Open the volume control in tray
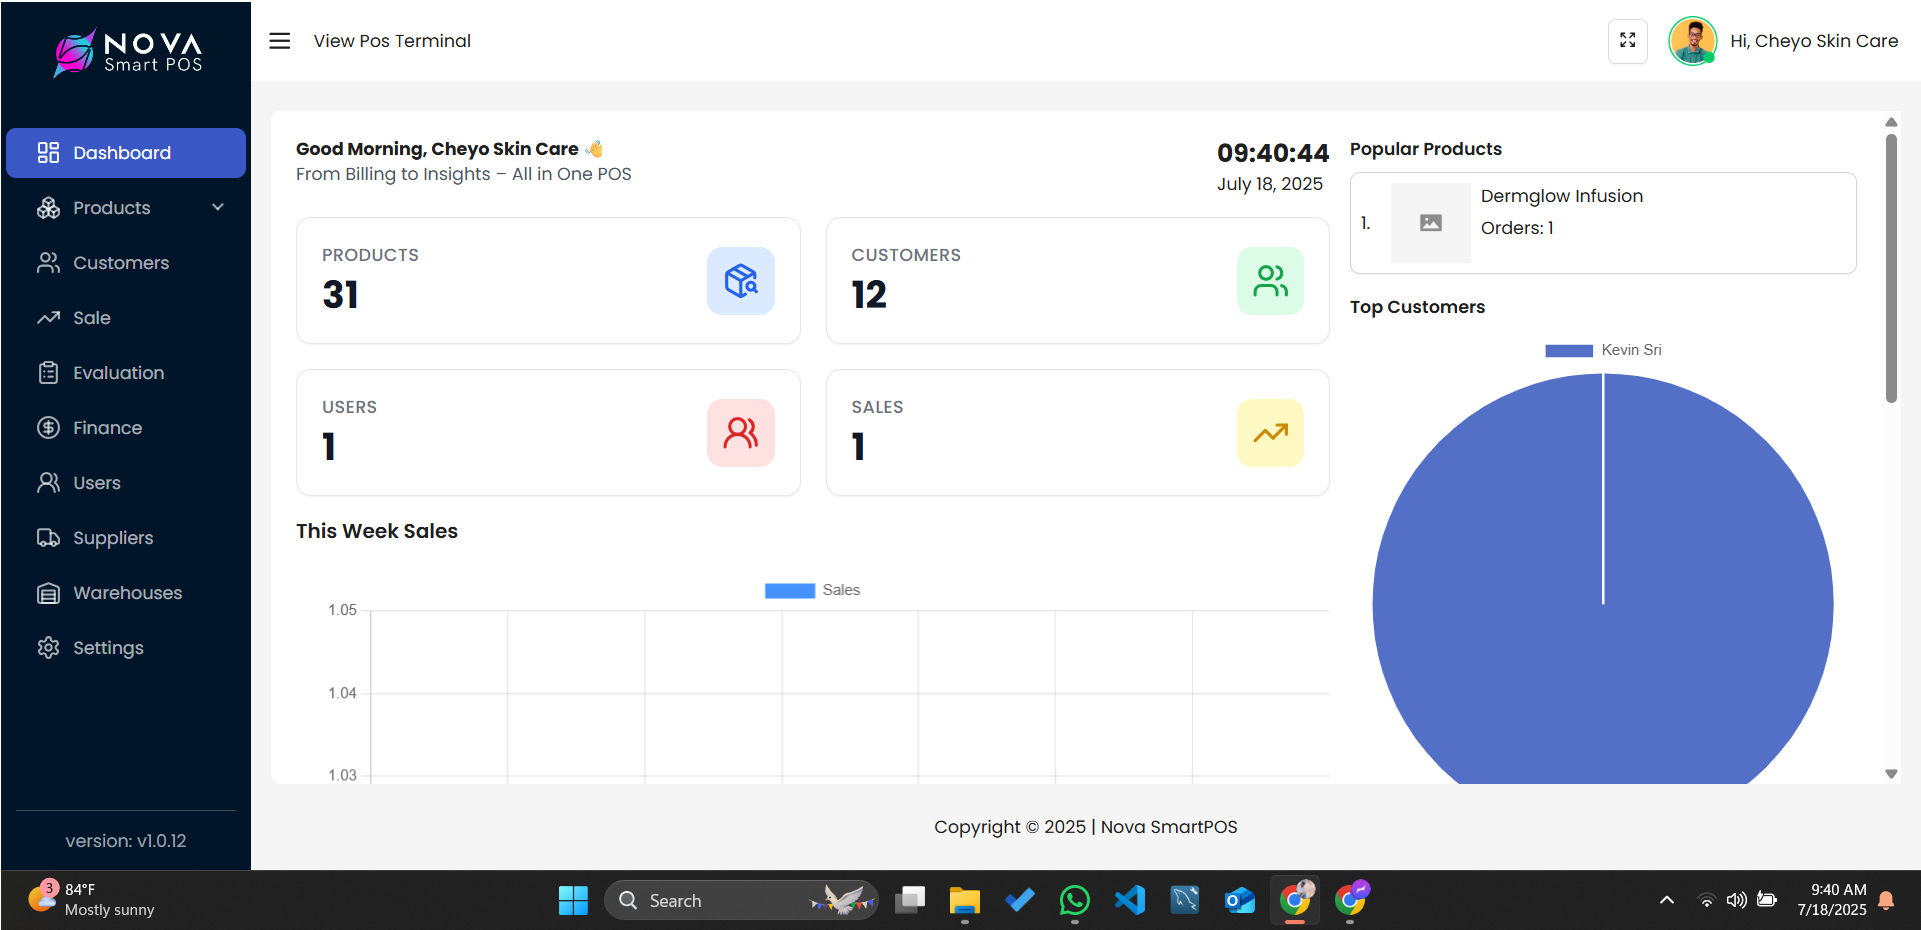1921x930 pixels. point(1737,900)
